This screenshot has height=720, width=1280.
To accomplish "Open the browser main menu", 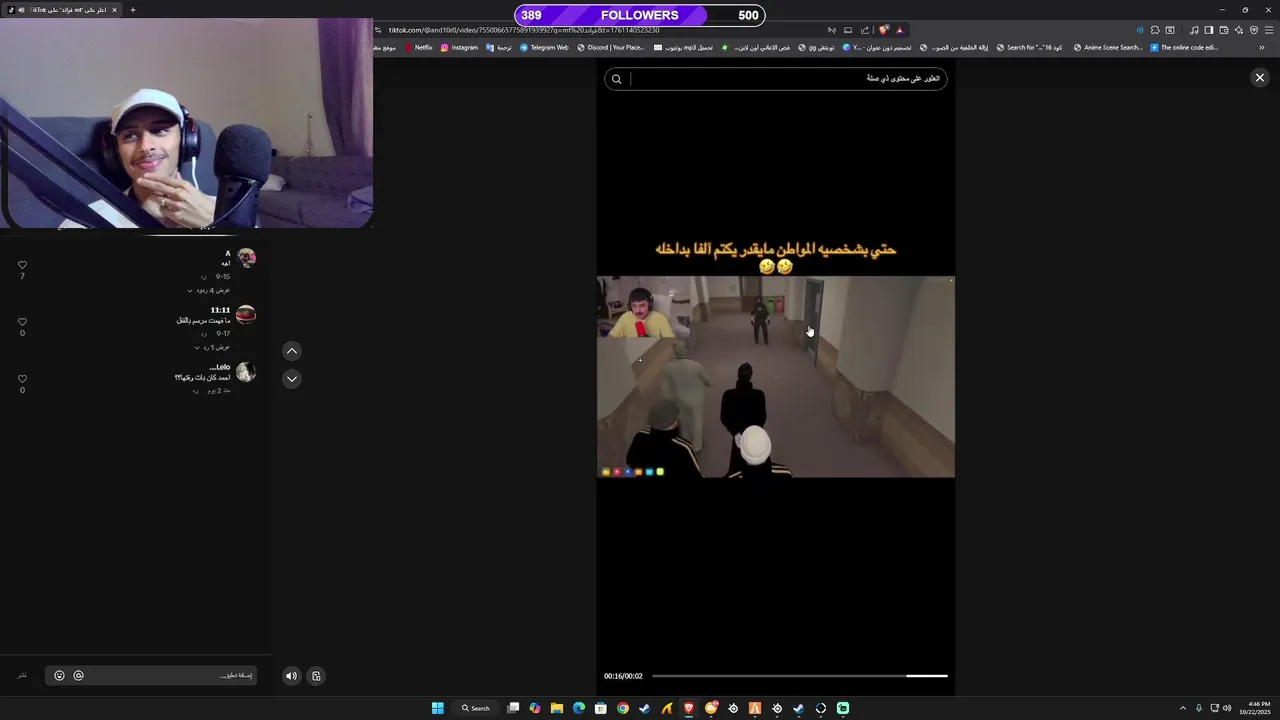I will tap(1269, 30).
